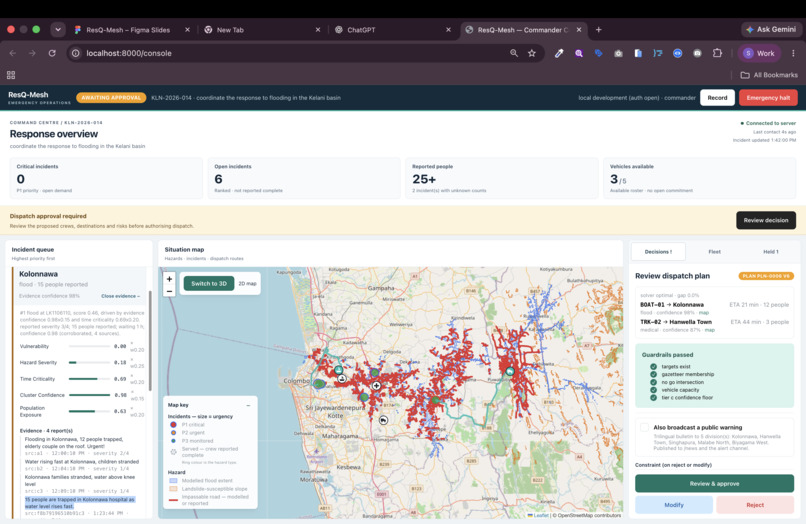Open the blue eye extension icon
806x524 pixels.
click(x=677, y=53)
